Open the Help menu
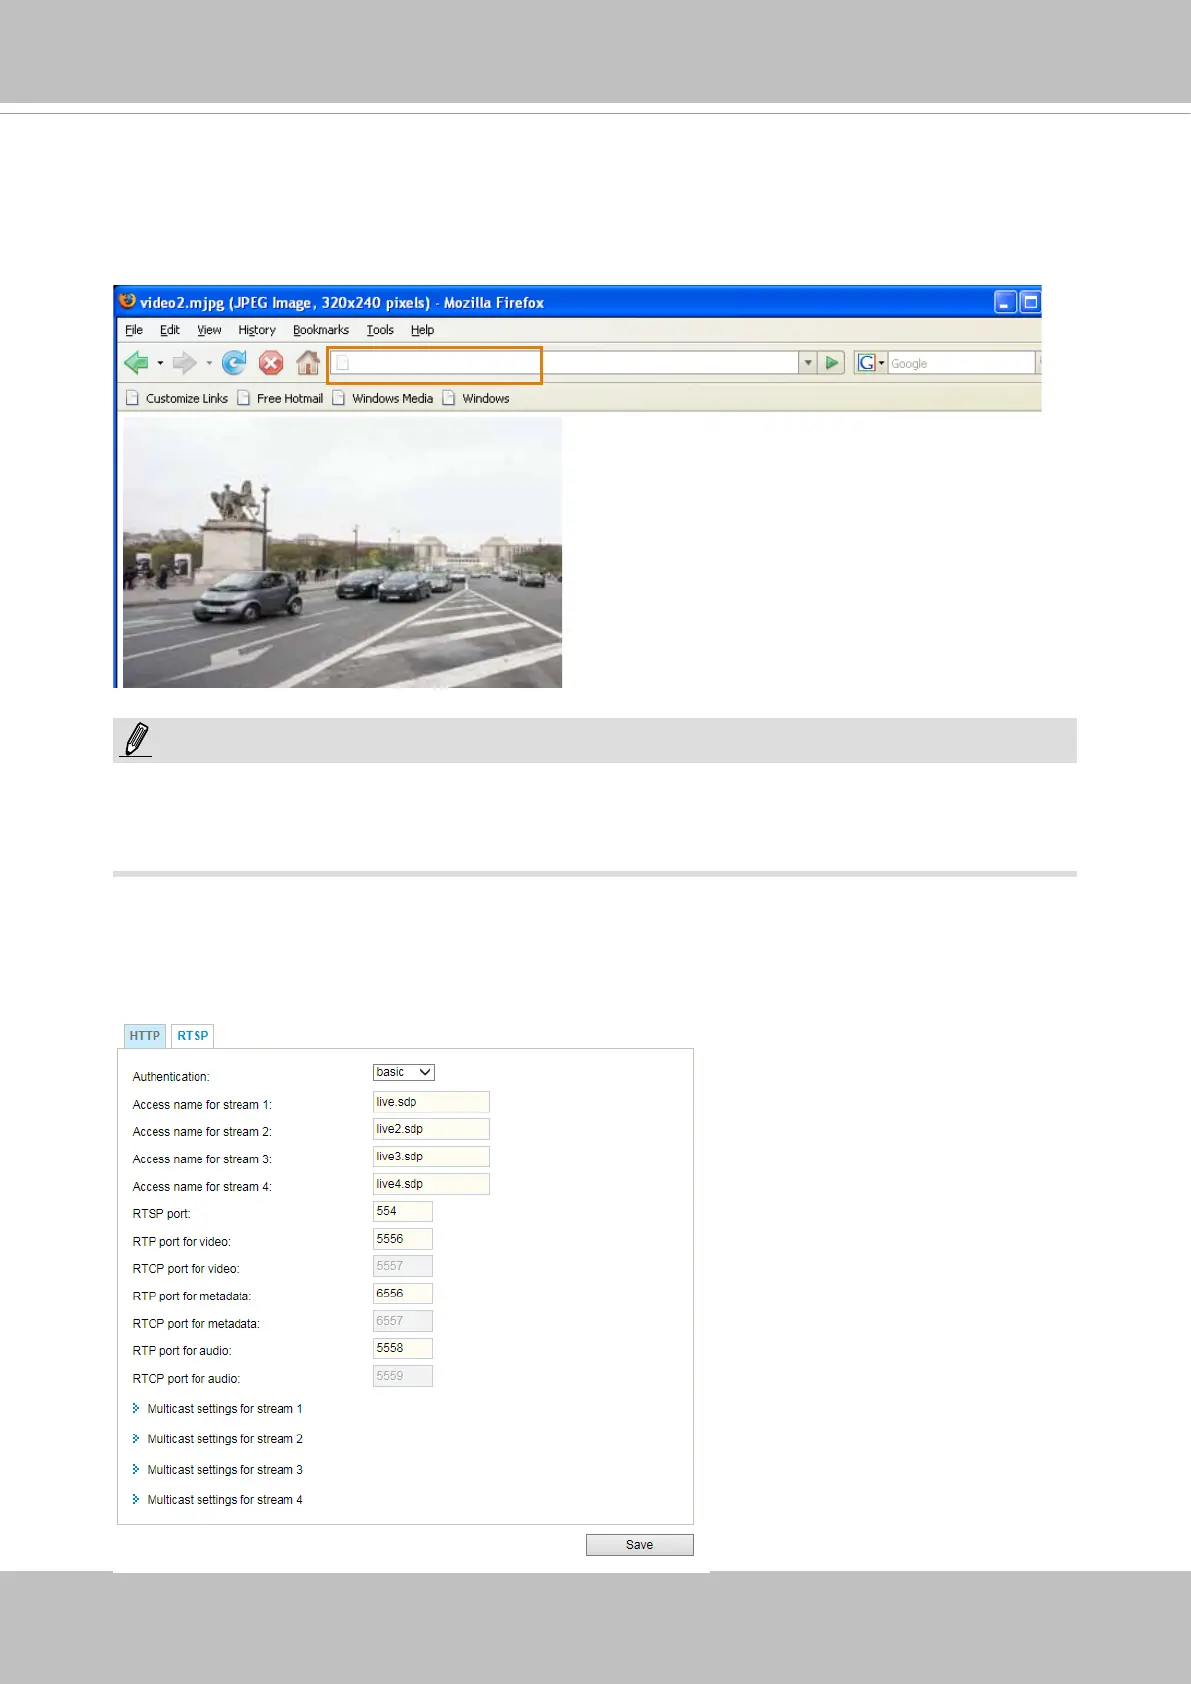 [x=423, y=330]
